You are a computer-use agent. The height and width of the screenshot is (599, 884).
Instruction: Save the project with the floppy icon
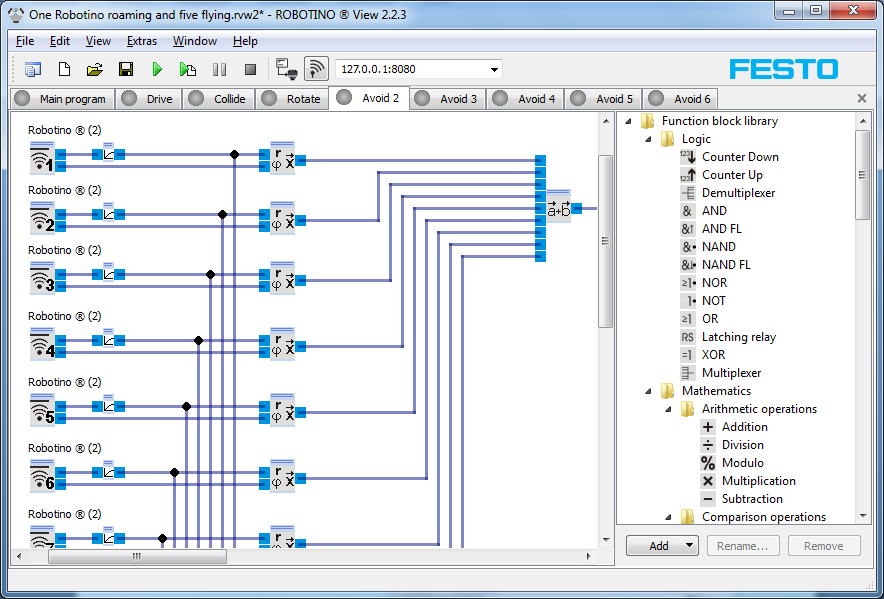[x=126, y=69]
